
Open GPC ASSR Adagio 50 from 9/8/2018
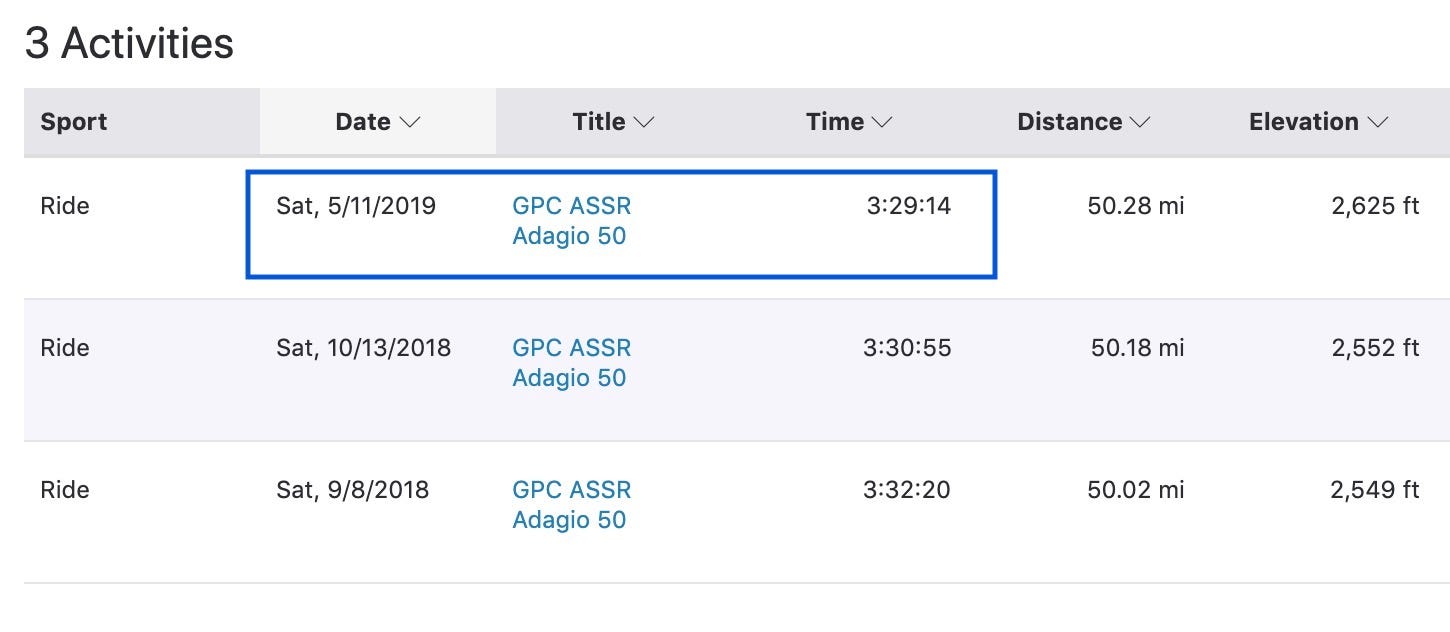(572, 505)
